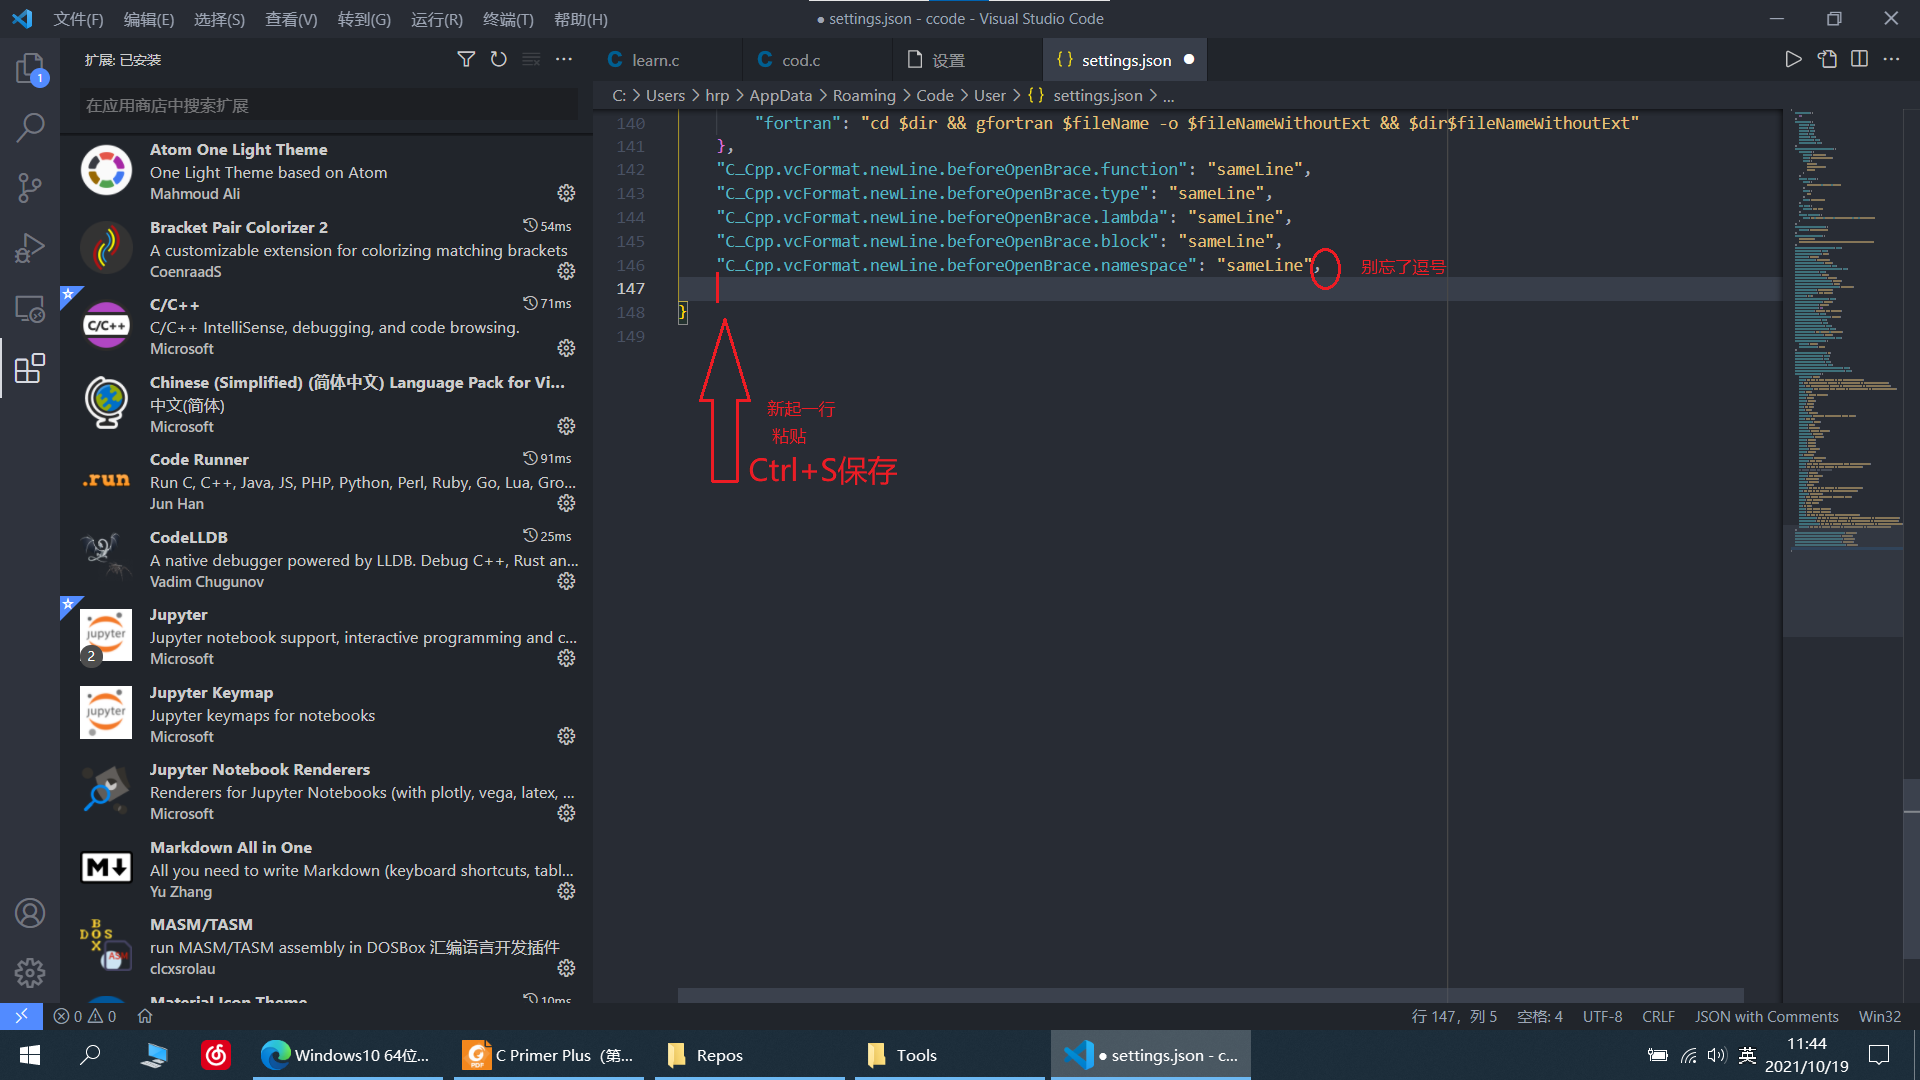Expand AppData breadcrumb segment
The width and height of the screenshot is (1920, 1080).
(780, 95)
